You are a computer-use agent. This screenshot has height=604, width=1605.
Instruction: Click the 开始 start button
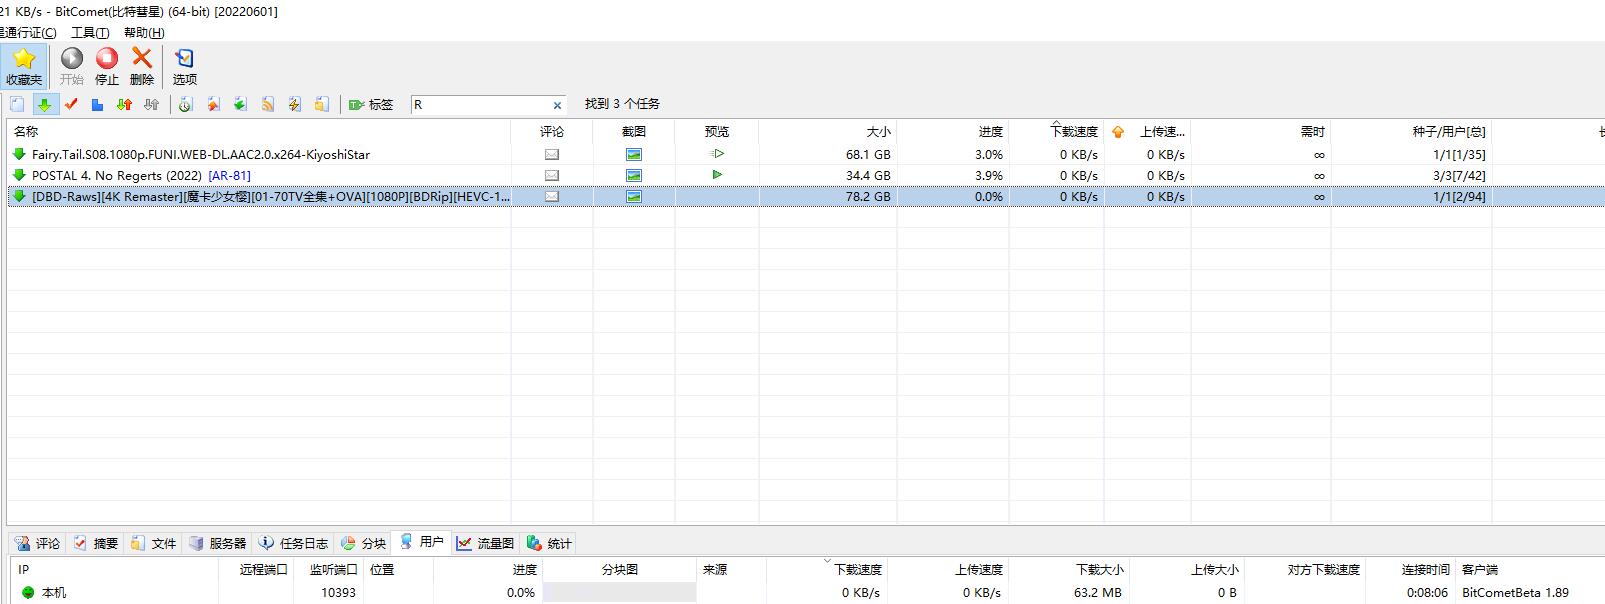(72, 67)
